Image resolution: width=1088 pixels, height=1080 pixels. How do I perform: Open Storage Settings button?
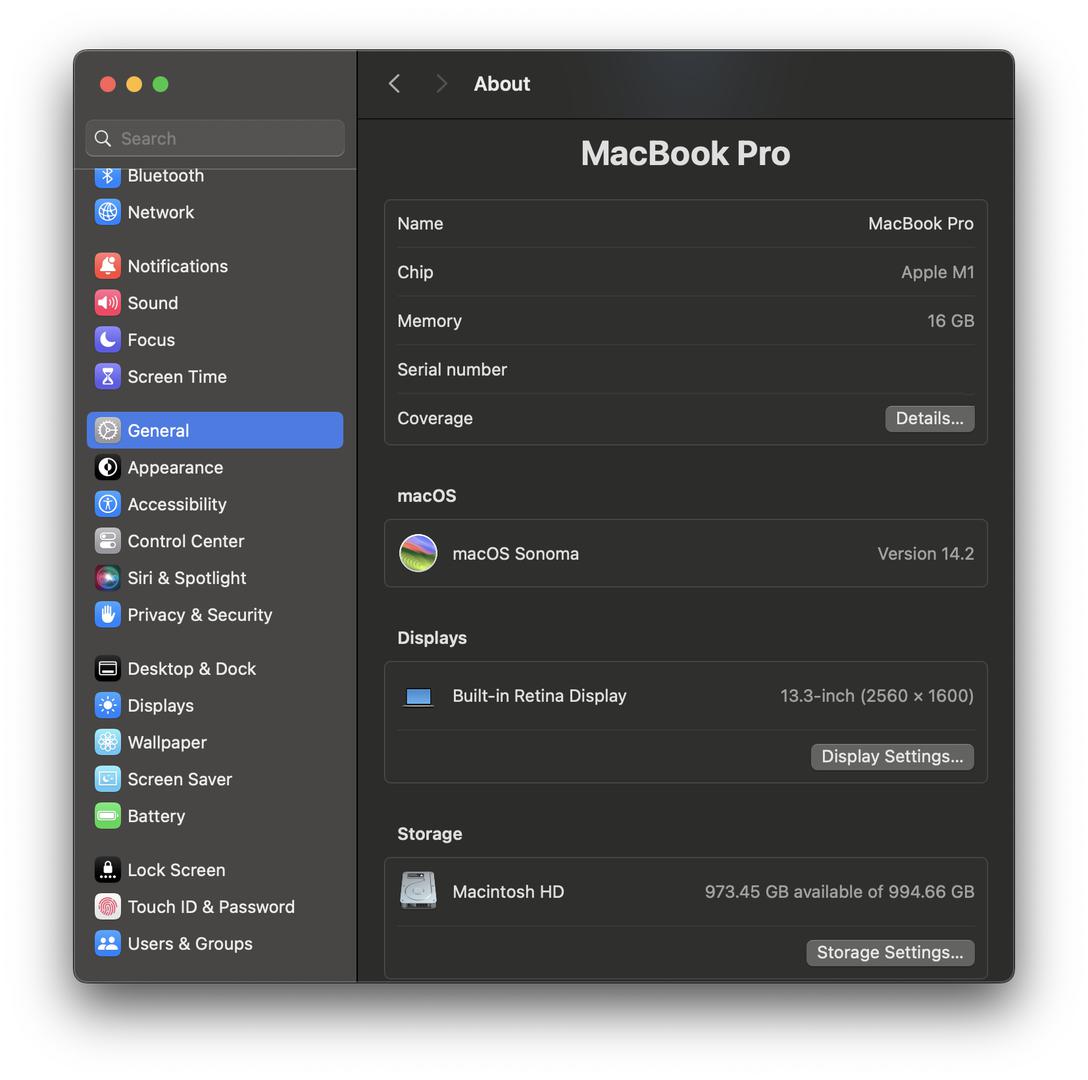pyautogui.click(x=890, y=952)
